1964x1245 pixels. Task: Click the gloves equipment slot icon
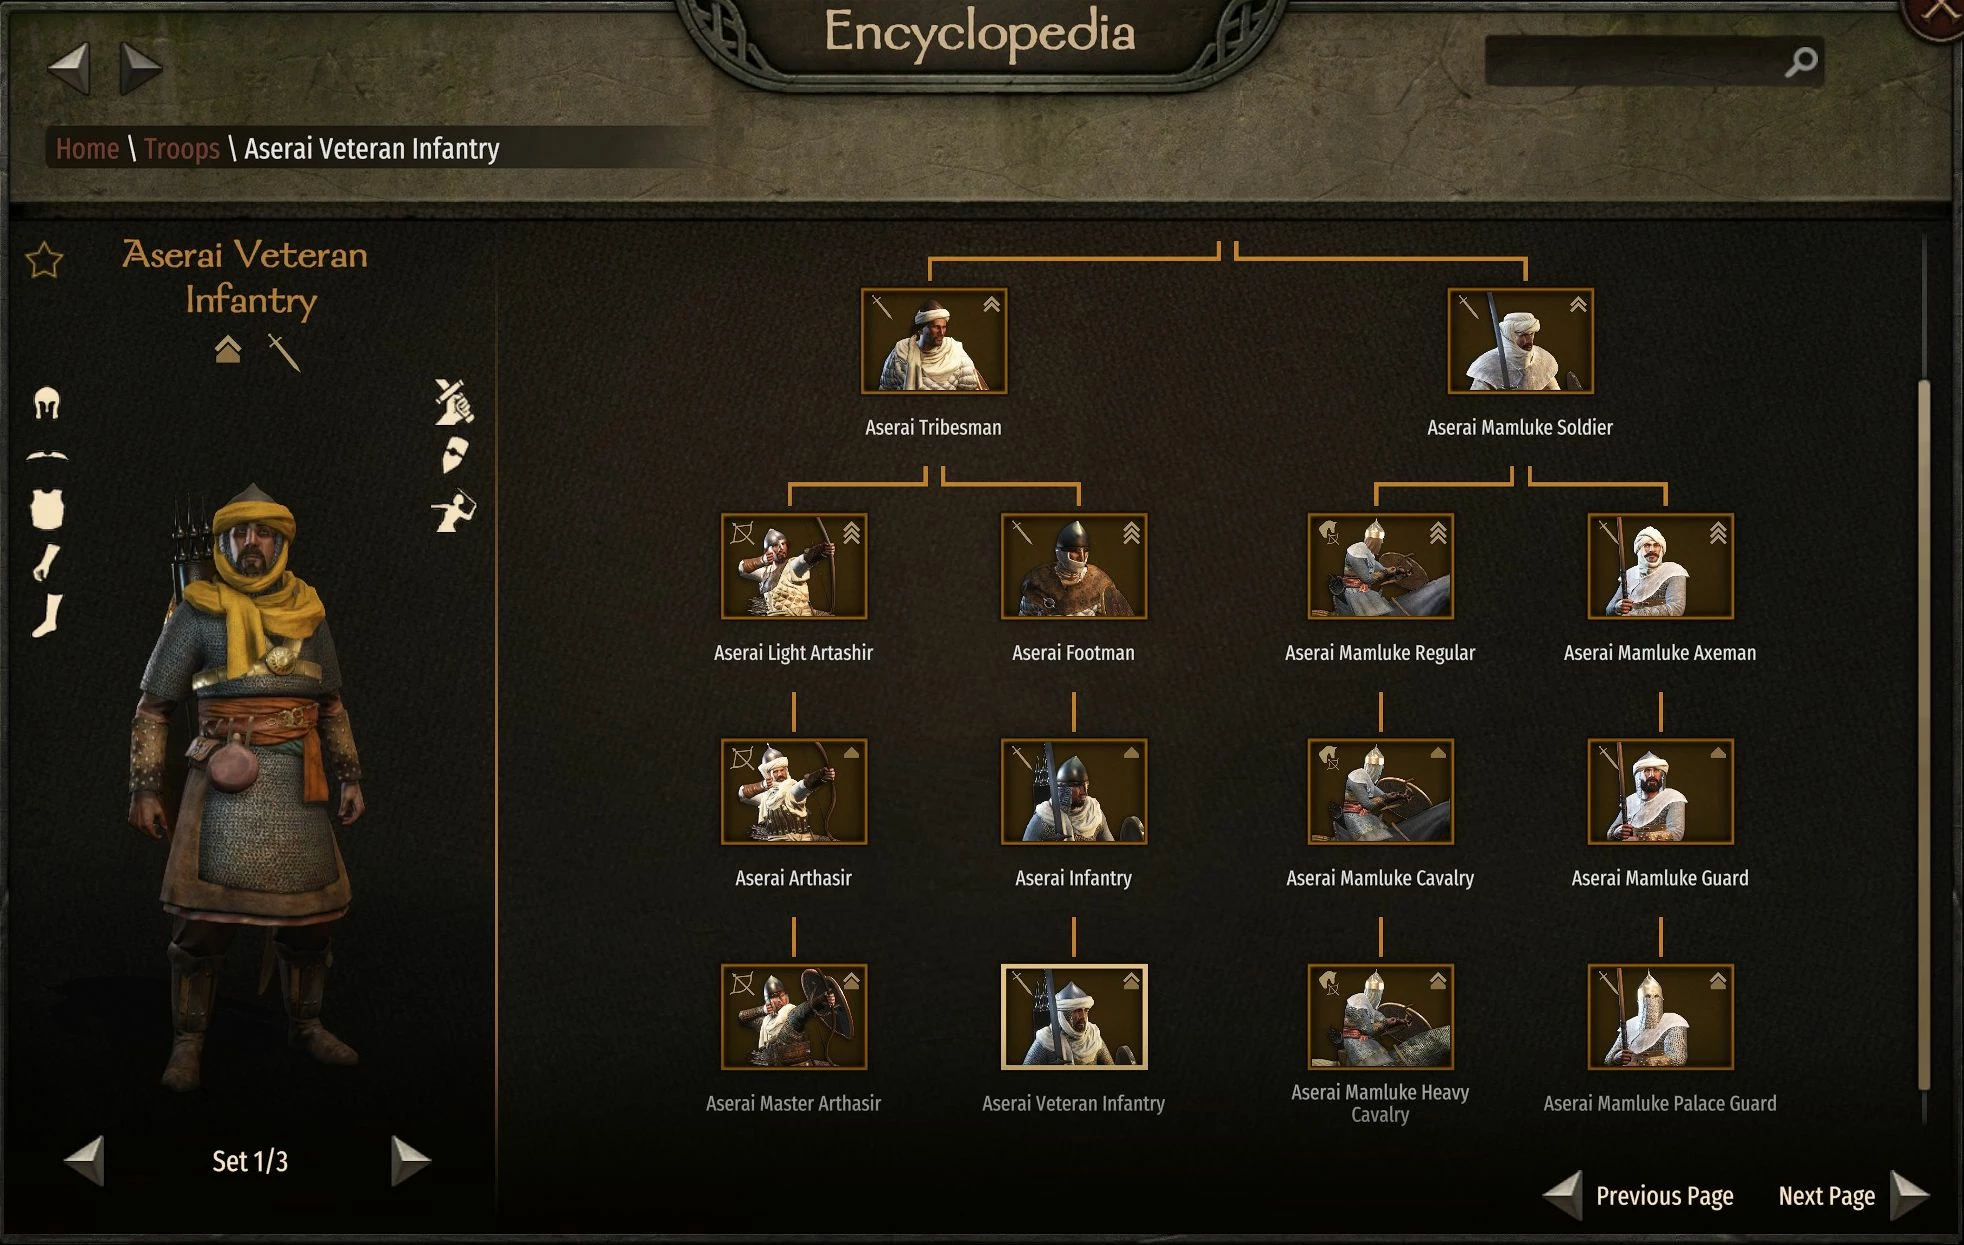tap(46, 562)
